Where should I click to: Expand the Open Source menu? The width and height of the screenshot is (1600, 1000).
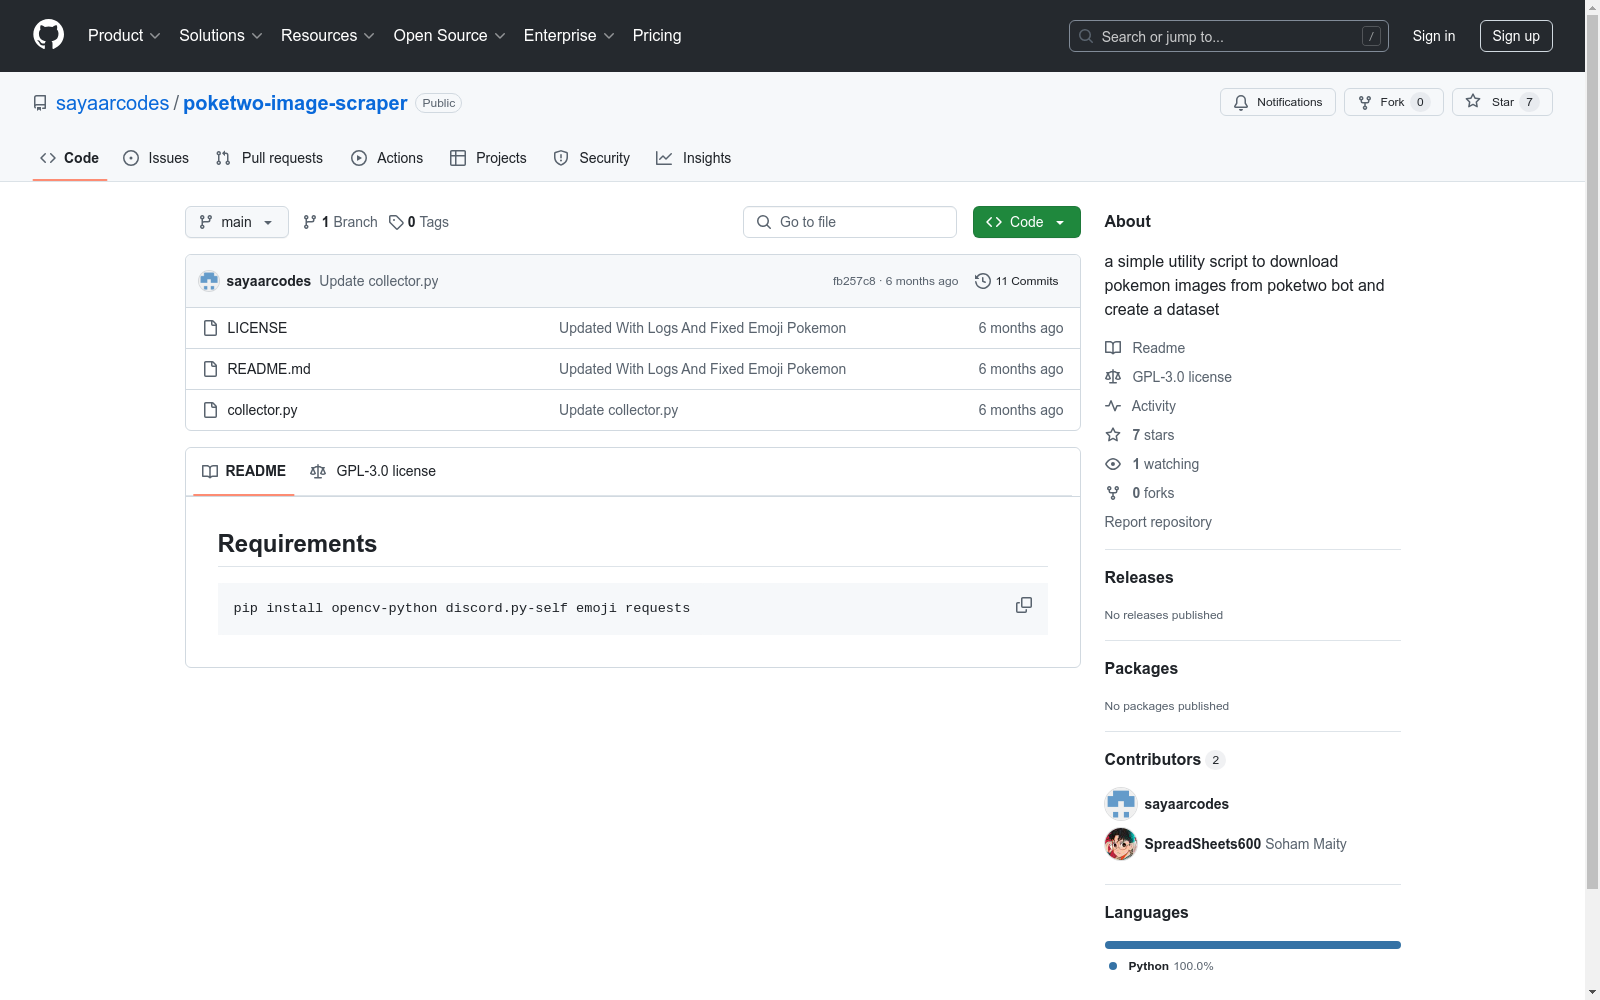pyautogui.click(x=450, y=35)
